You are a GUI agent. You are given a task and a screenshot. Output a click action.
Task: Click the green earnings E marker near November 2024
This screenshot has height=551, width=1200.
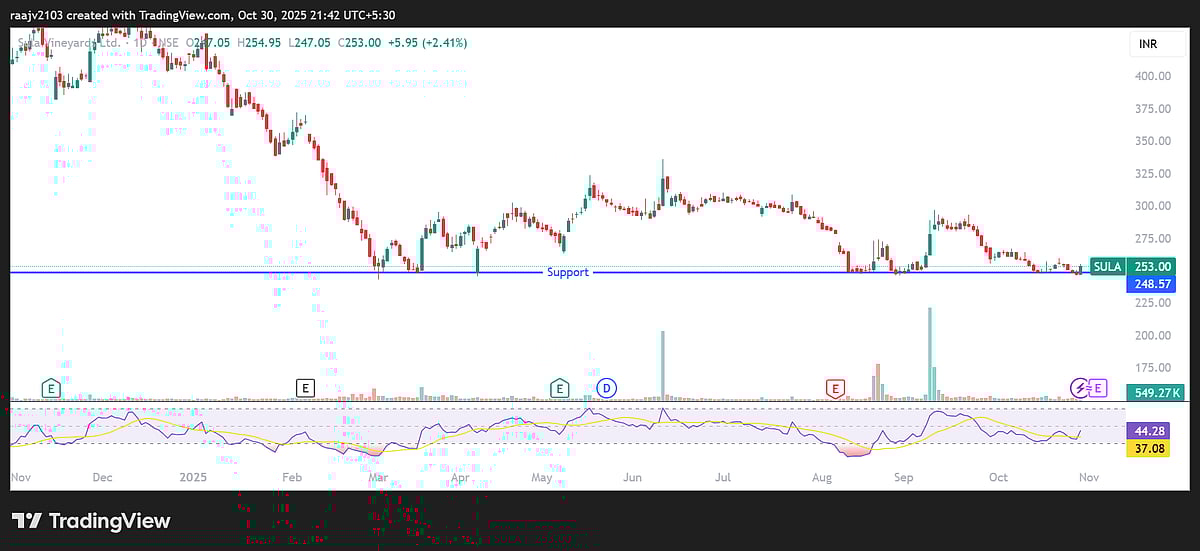click(48, 387)
